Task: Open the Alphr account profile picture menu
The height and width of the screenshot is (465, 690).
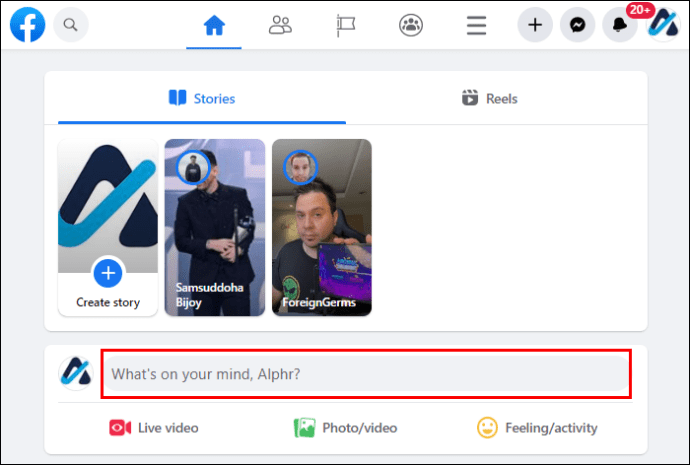Action: pos(663,25)
